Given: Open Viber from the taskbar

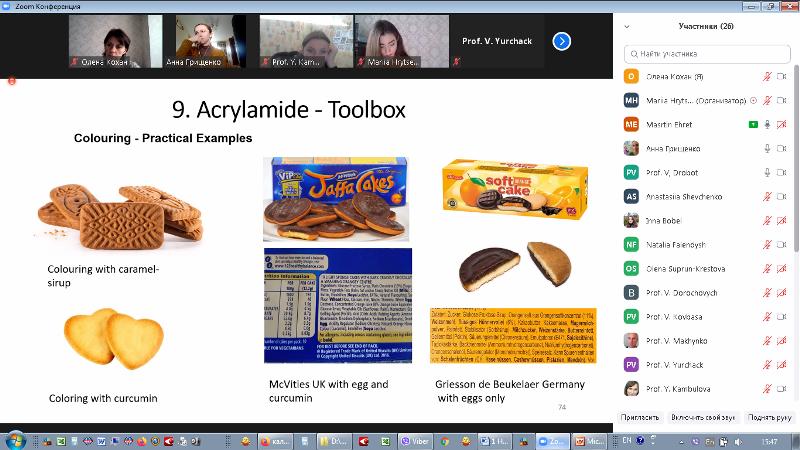Looking at the screenshot, I should (x=415, y=441).
